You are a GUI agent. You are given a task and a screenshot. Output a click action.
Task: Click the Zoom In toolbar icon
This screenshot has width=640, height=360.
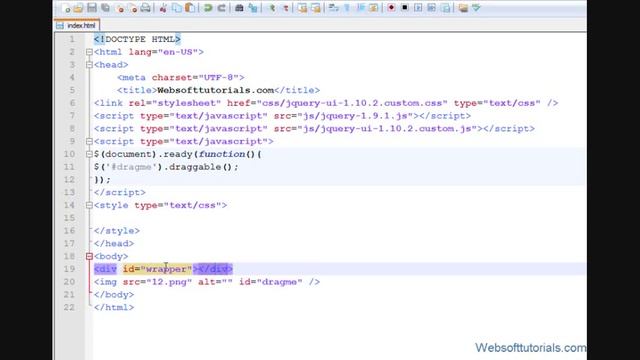click(x=272, y=8)
